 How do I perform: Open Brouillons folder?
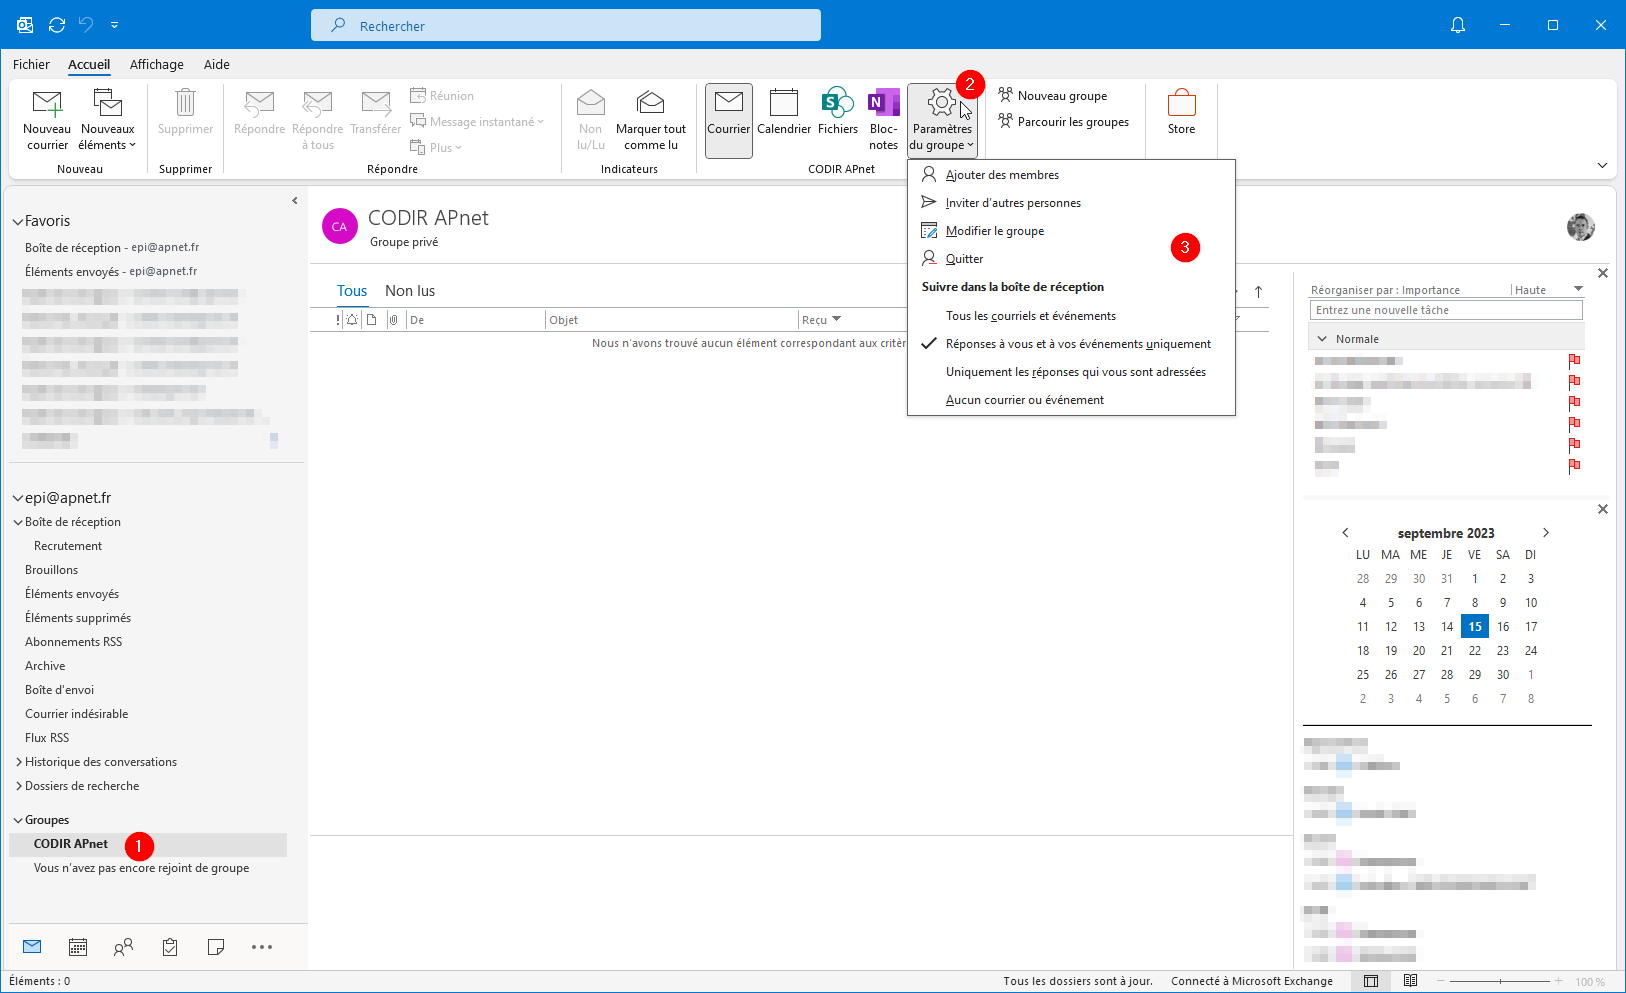(51, 570)
